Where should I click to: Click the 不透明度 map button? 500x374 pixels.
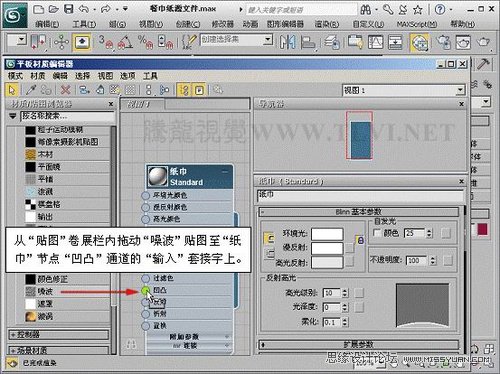448,260
